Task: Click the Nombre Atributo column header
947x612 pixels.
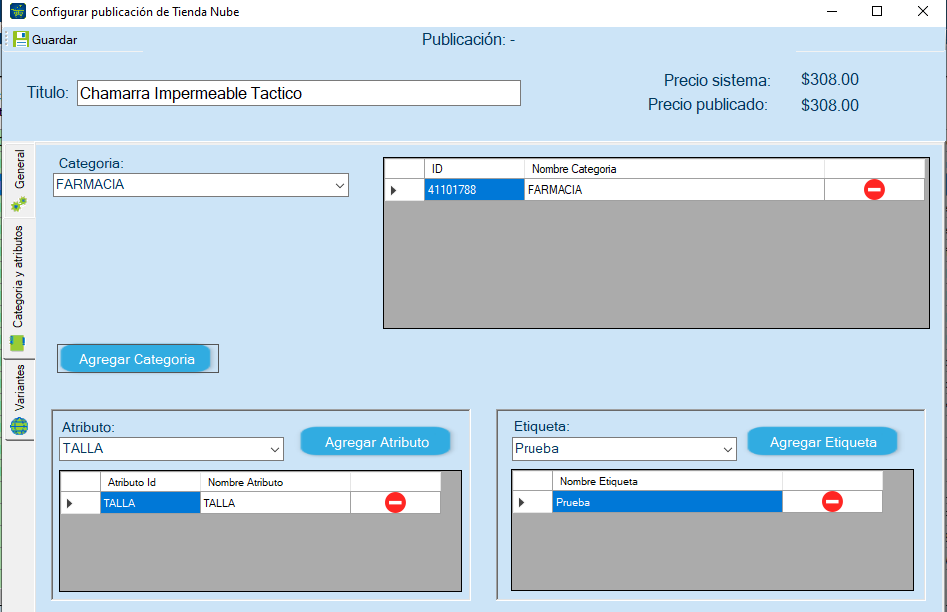Action: point(275,482)
